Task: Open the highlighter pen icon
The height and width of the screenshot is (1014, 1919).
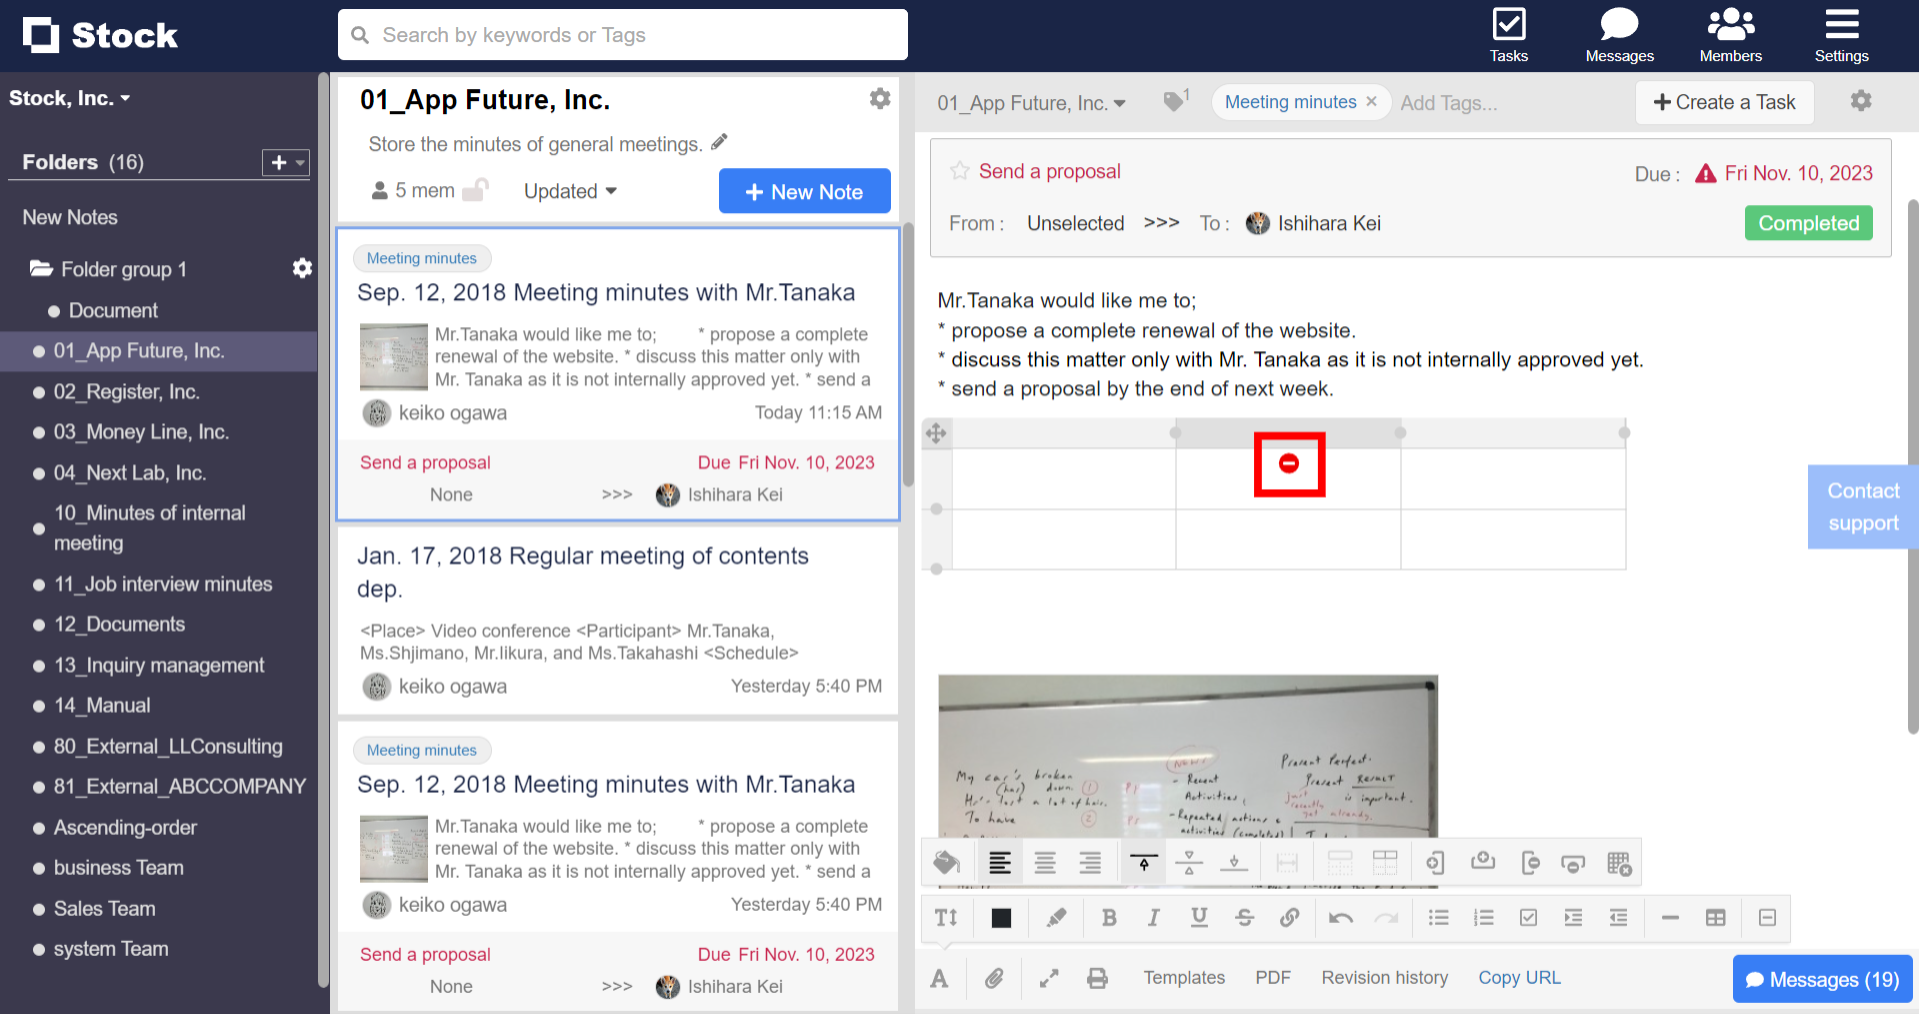Action: [x=1056, y=917]
